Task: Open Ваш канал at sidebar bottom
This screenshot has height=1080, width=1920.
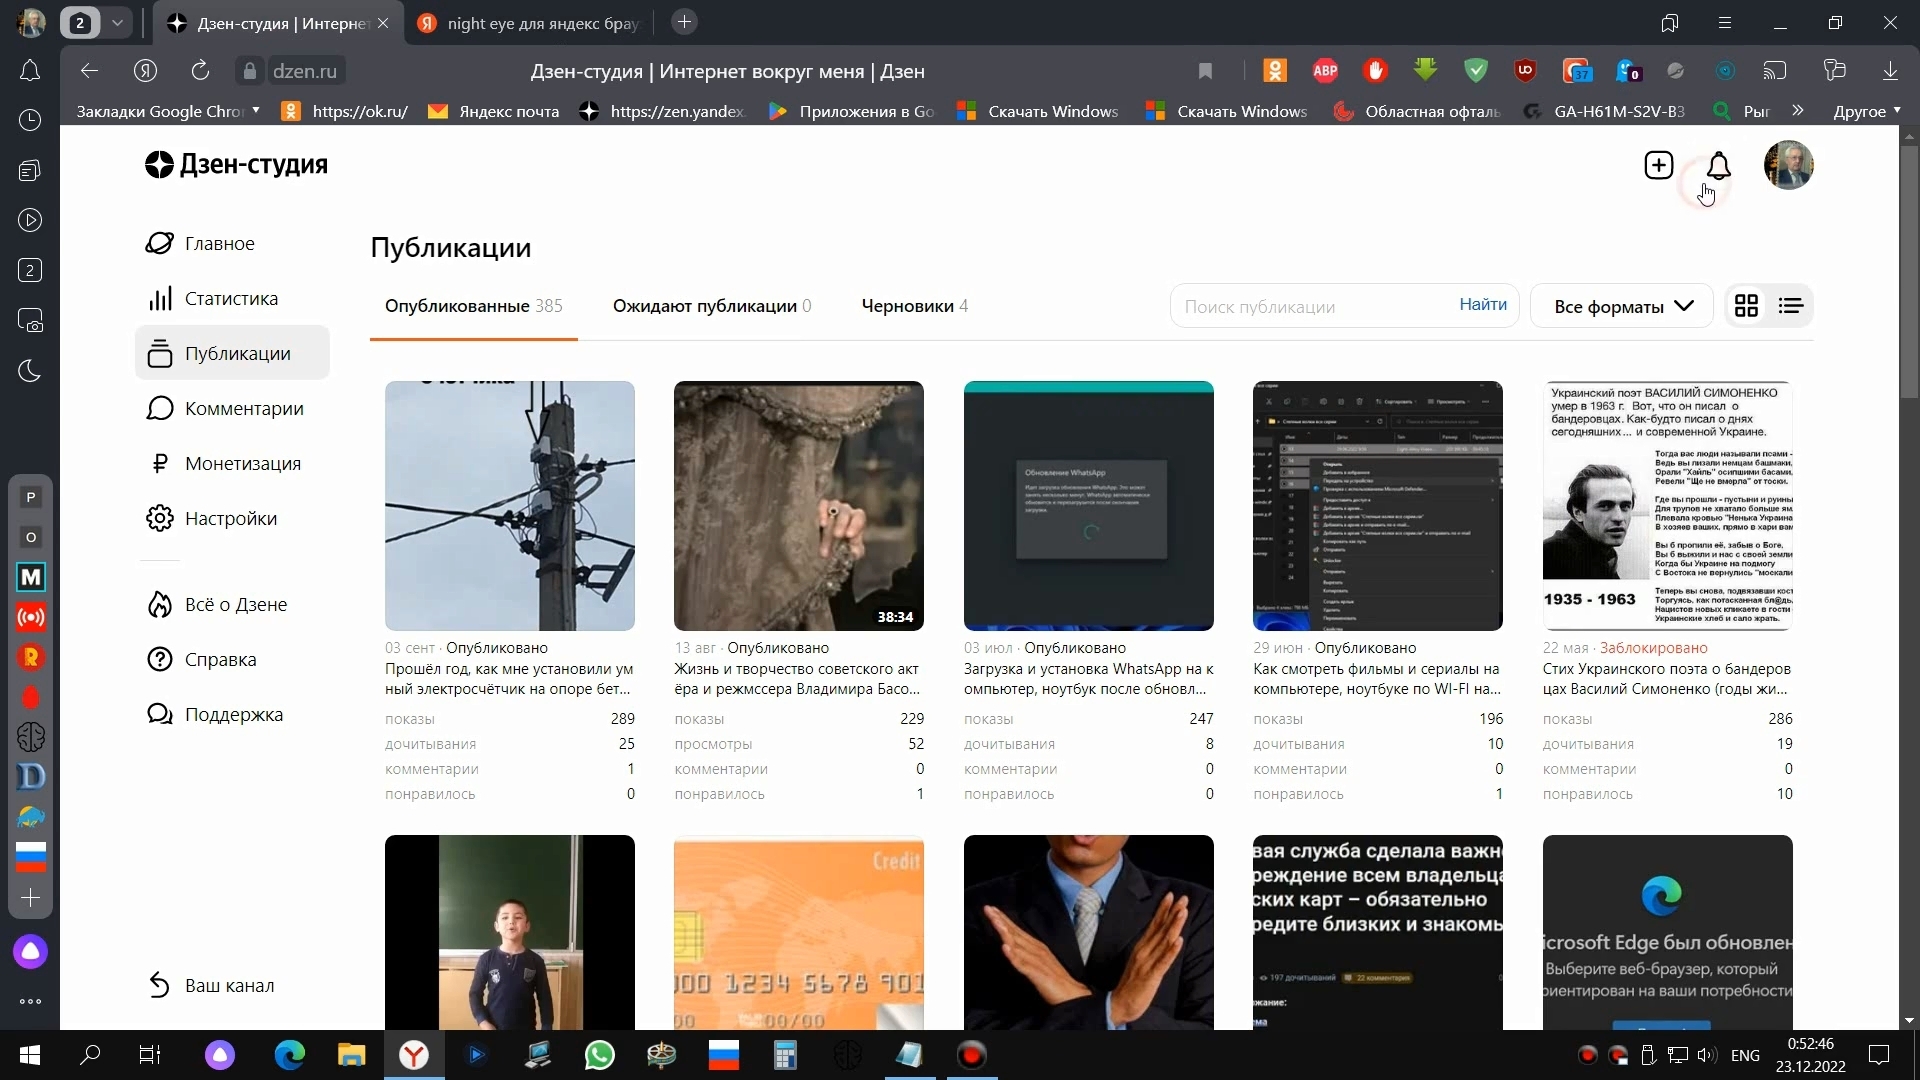Action: 229,985
